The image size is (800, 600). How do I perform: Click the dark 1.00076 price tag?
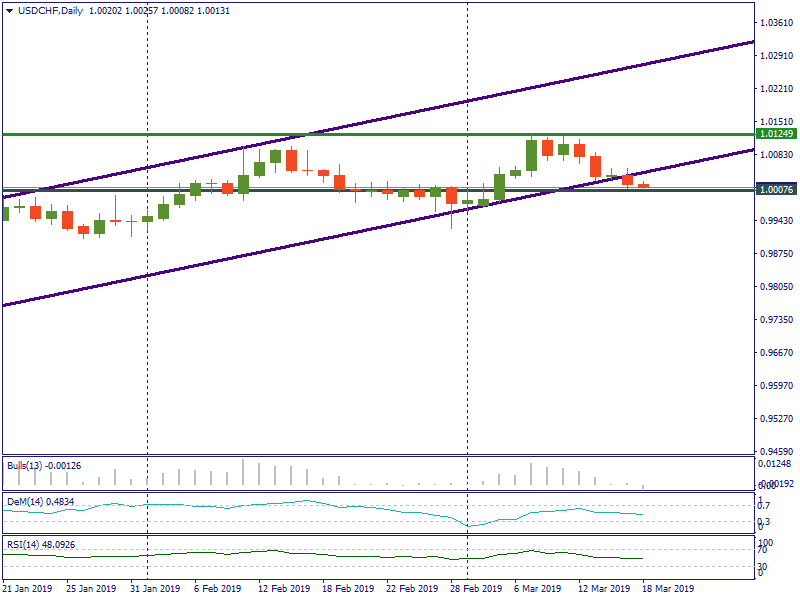(776, 189)
